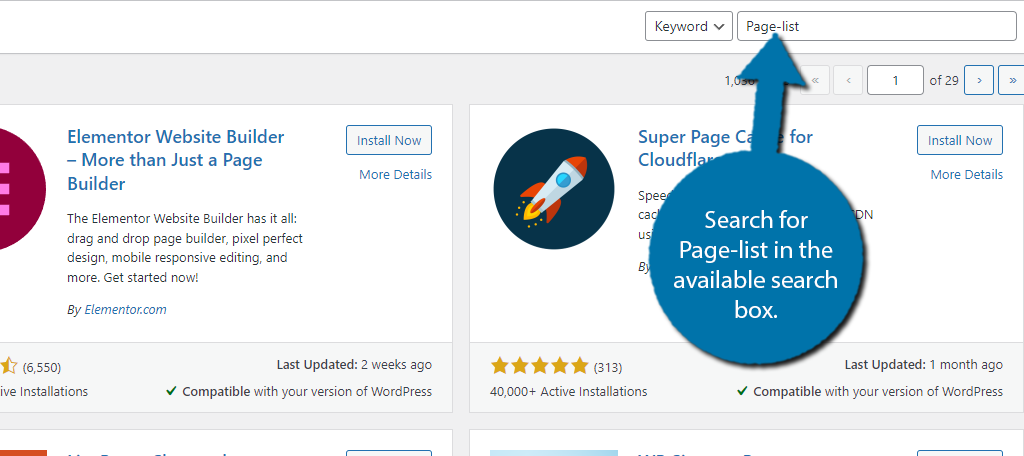Click the Elementor plugin description text

pyautogui.click(x=185, y=248)
